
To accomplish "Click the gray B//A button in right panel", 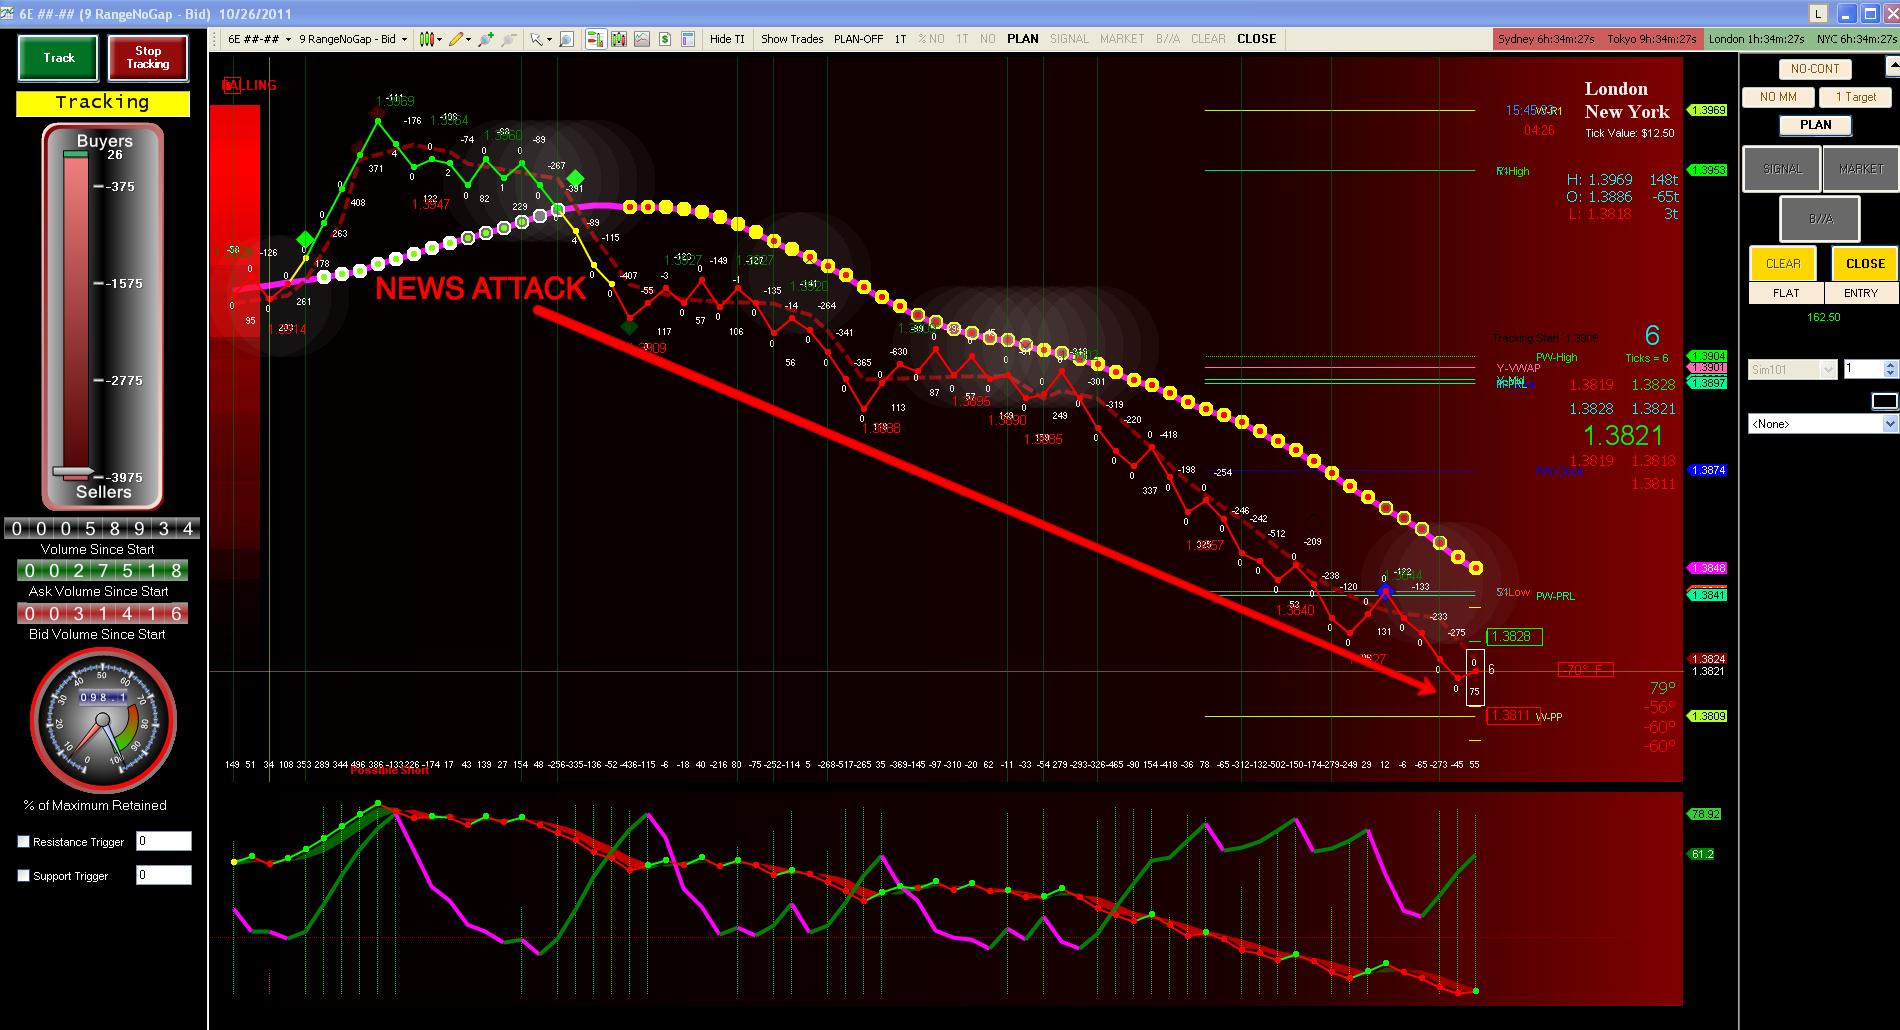I will 1820,218.
